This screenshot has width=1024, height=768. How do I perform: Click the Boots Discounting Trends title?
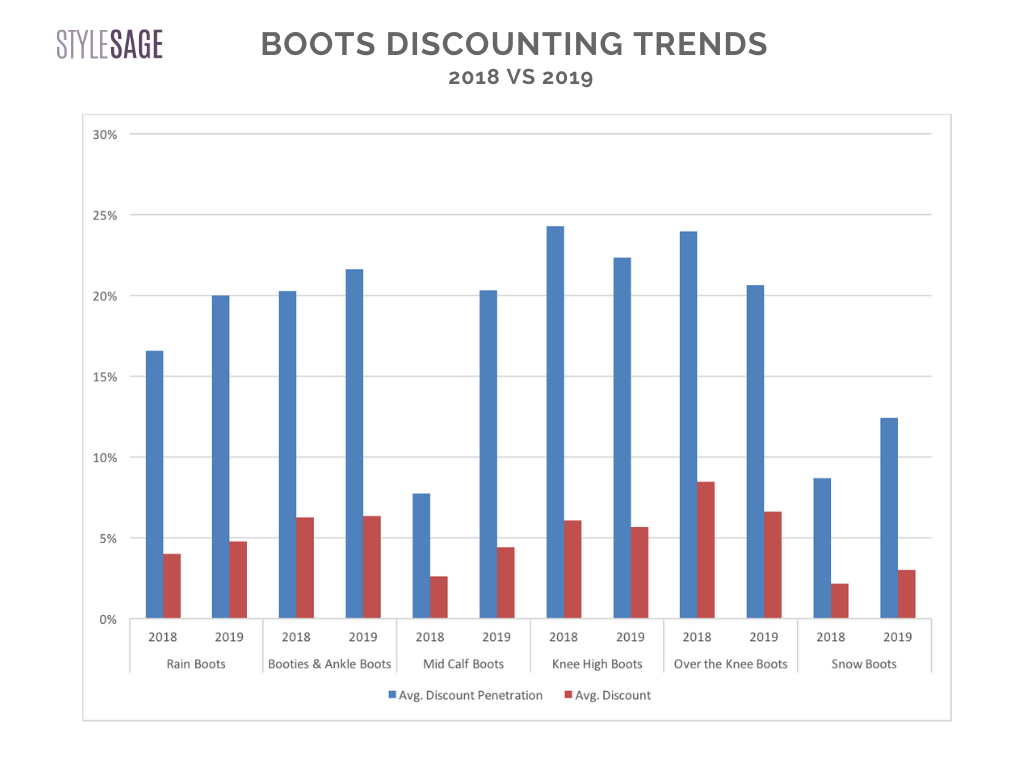point(514,44)
